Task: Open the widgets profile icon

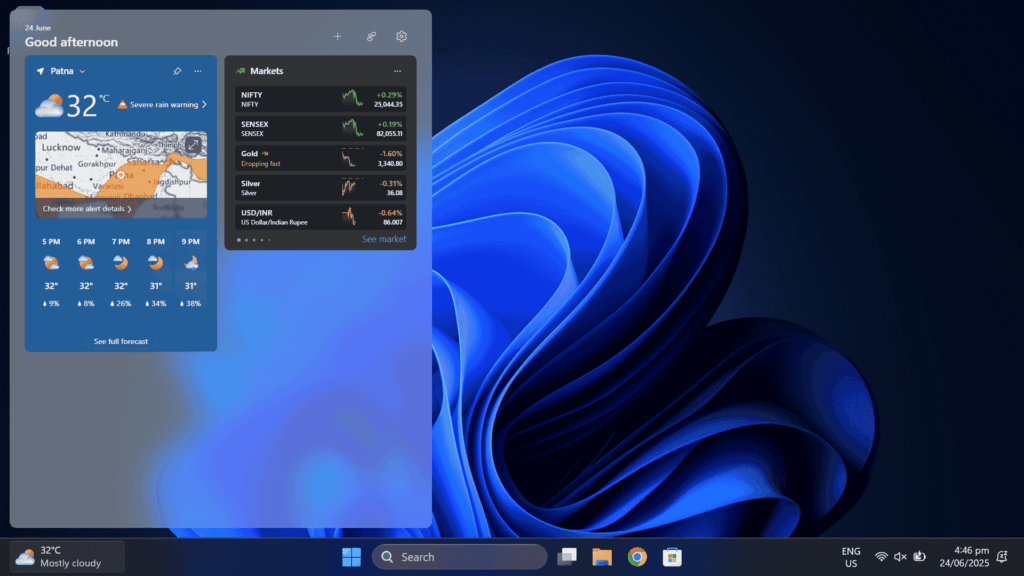Action: (371, 37)
